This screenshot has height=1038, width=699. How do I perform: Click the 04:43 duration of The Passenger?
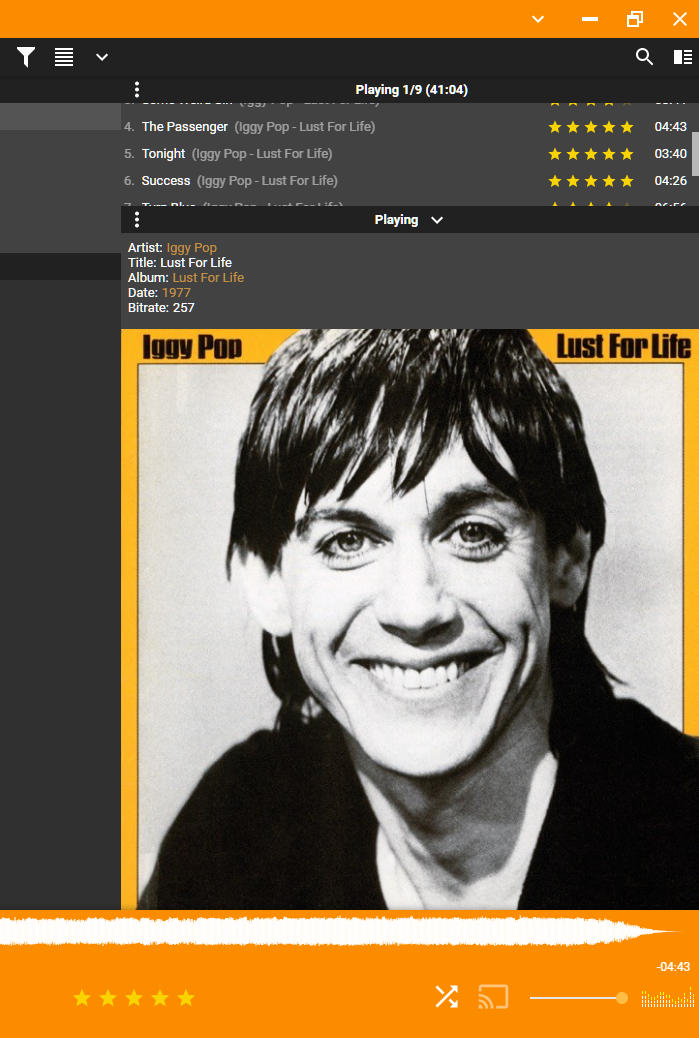pyautogui.click(x=671, y=126)
